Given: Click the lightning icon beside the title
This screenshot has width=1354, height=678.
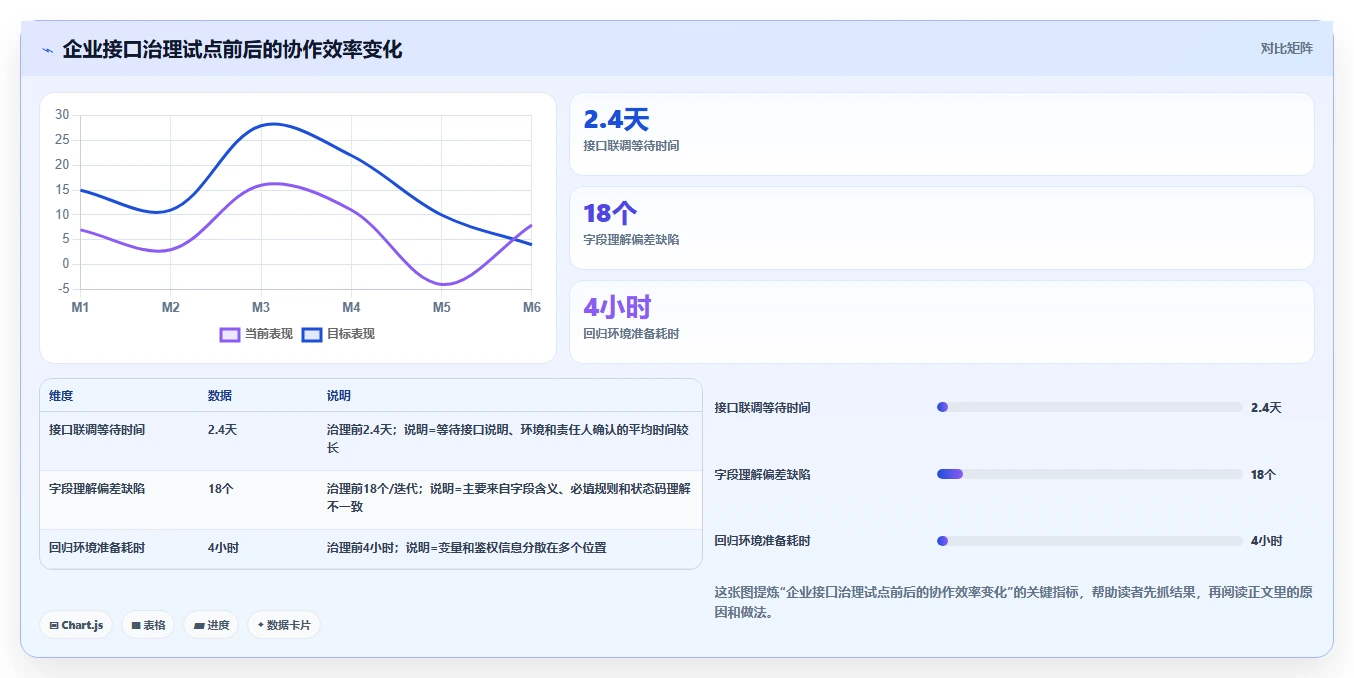Looking at the screenshot, I should point(48,50).
